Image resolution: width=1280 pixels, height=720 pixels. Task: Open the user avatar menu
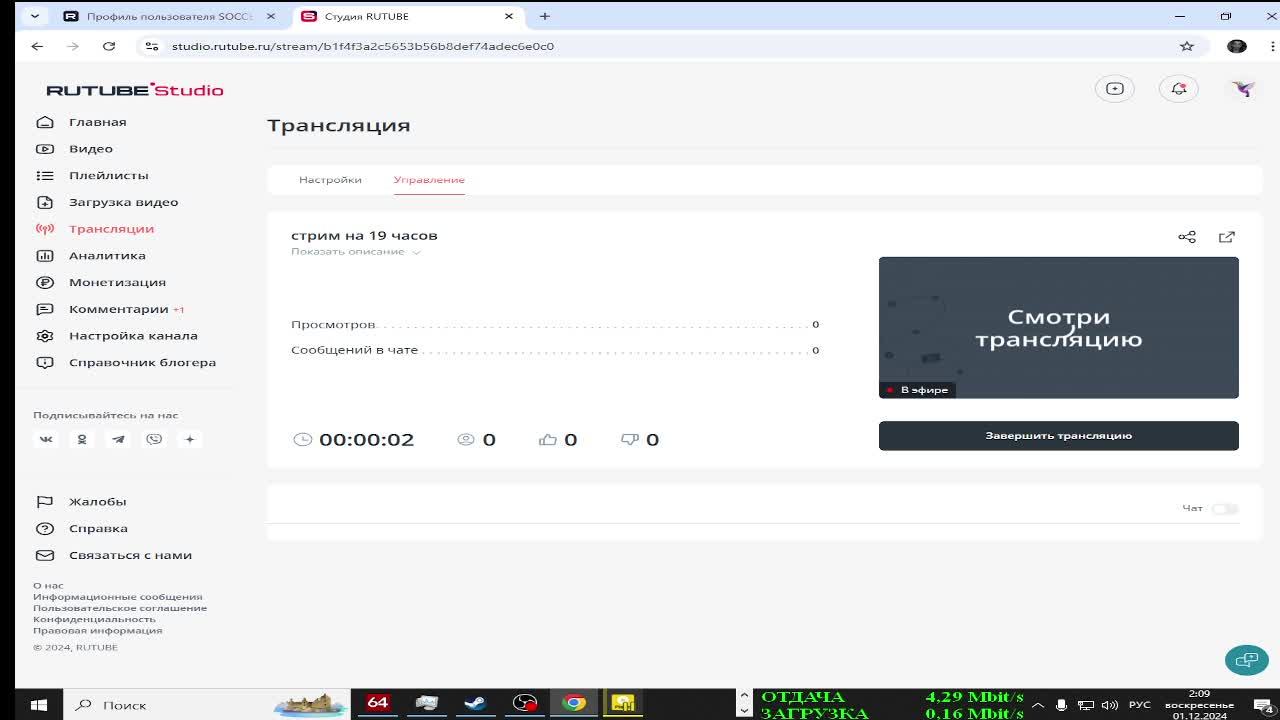coord(1243,89)
